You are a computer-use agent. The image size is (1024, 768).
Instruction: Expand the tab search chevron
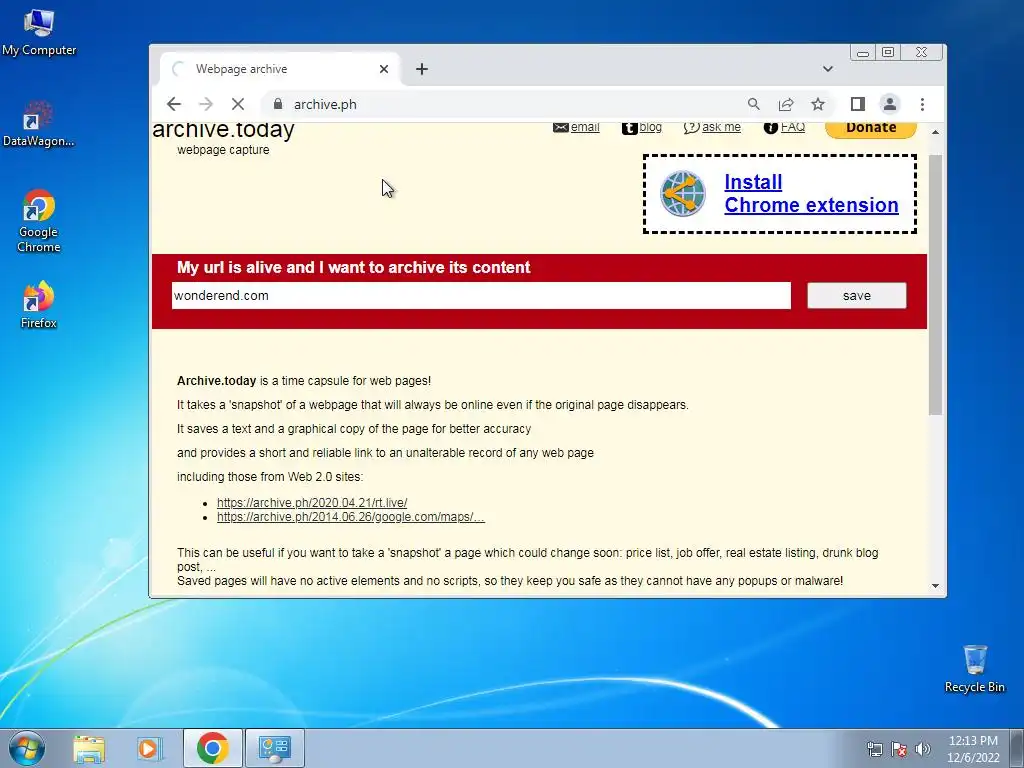coord(827,69)
